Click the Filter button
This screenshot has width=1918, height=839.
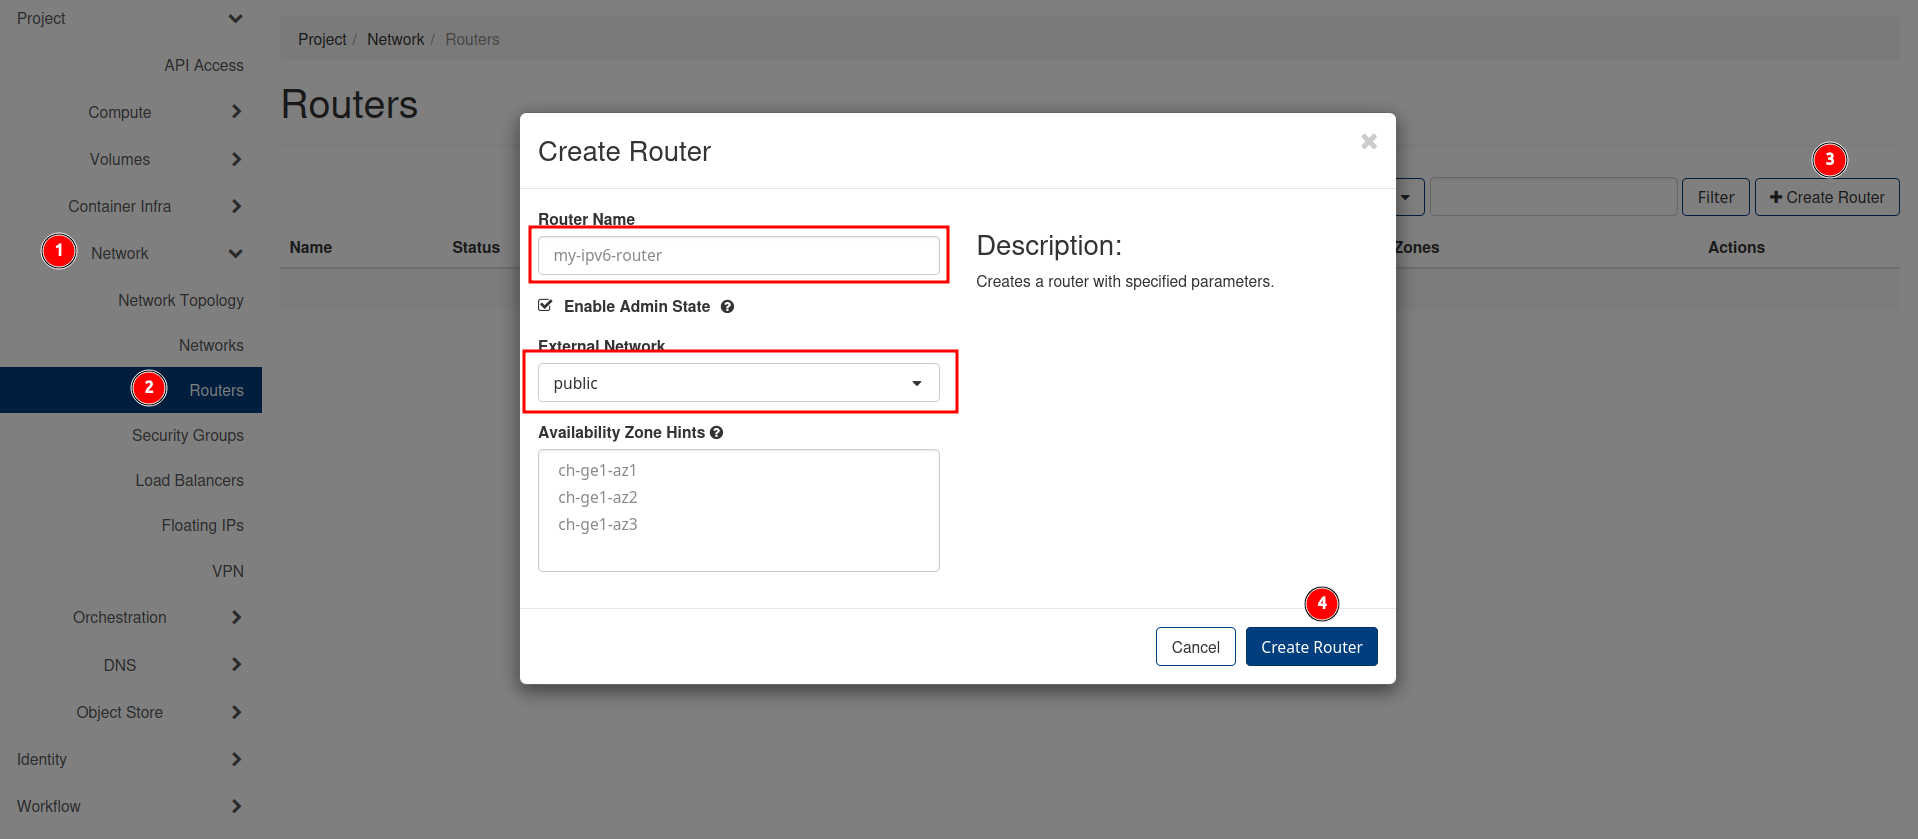1715,198
